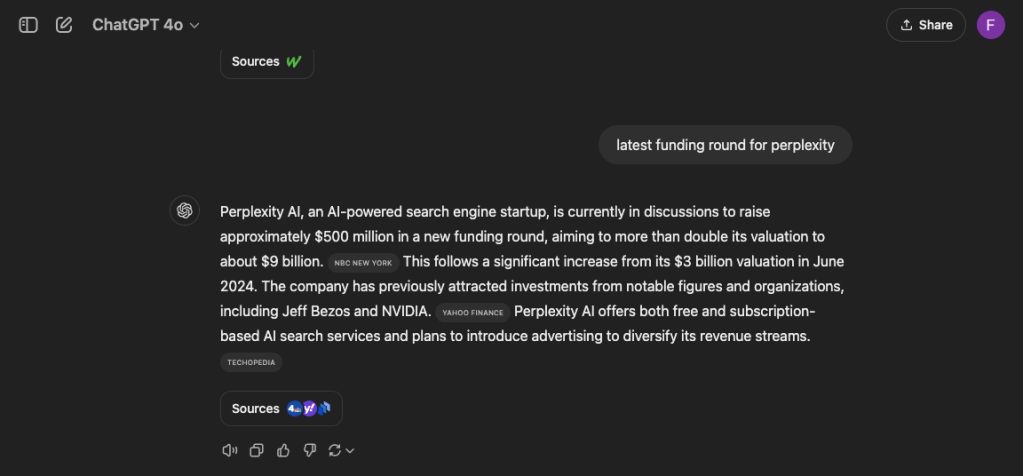Open the Yahoo Finance citation
The width and height of the screenshot is (1023, 476).
click(x=472, y=312)
